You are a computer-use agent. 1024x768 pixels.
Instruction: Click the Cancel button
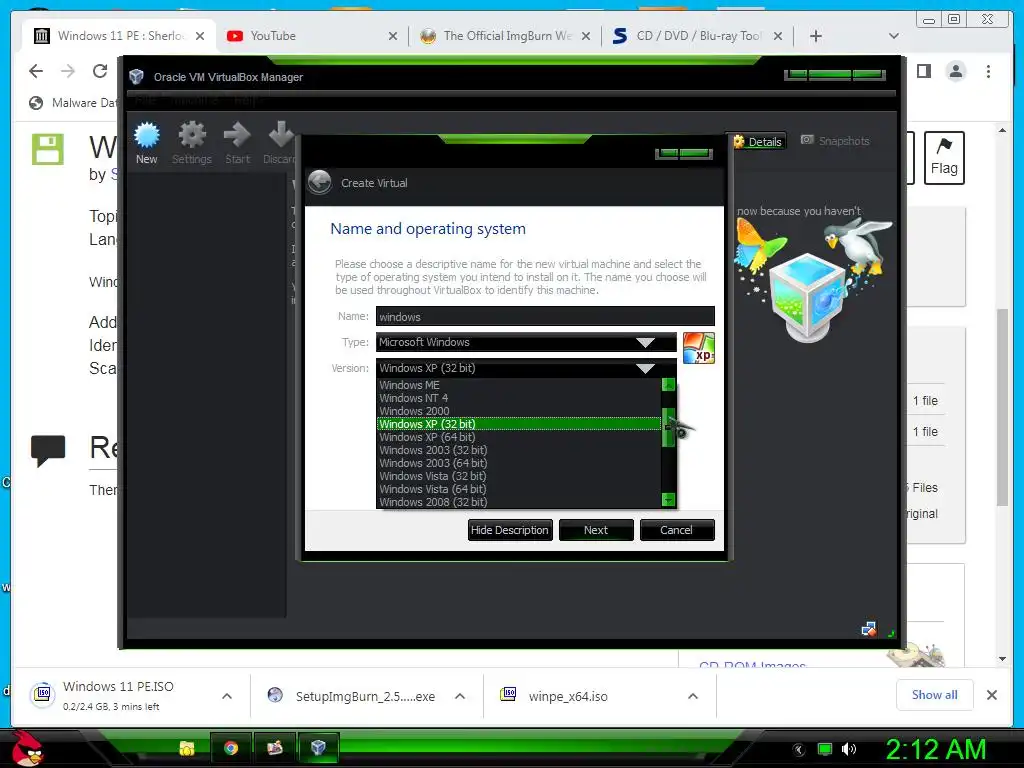pyautogui.click(x=677, y=530)
